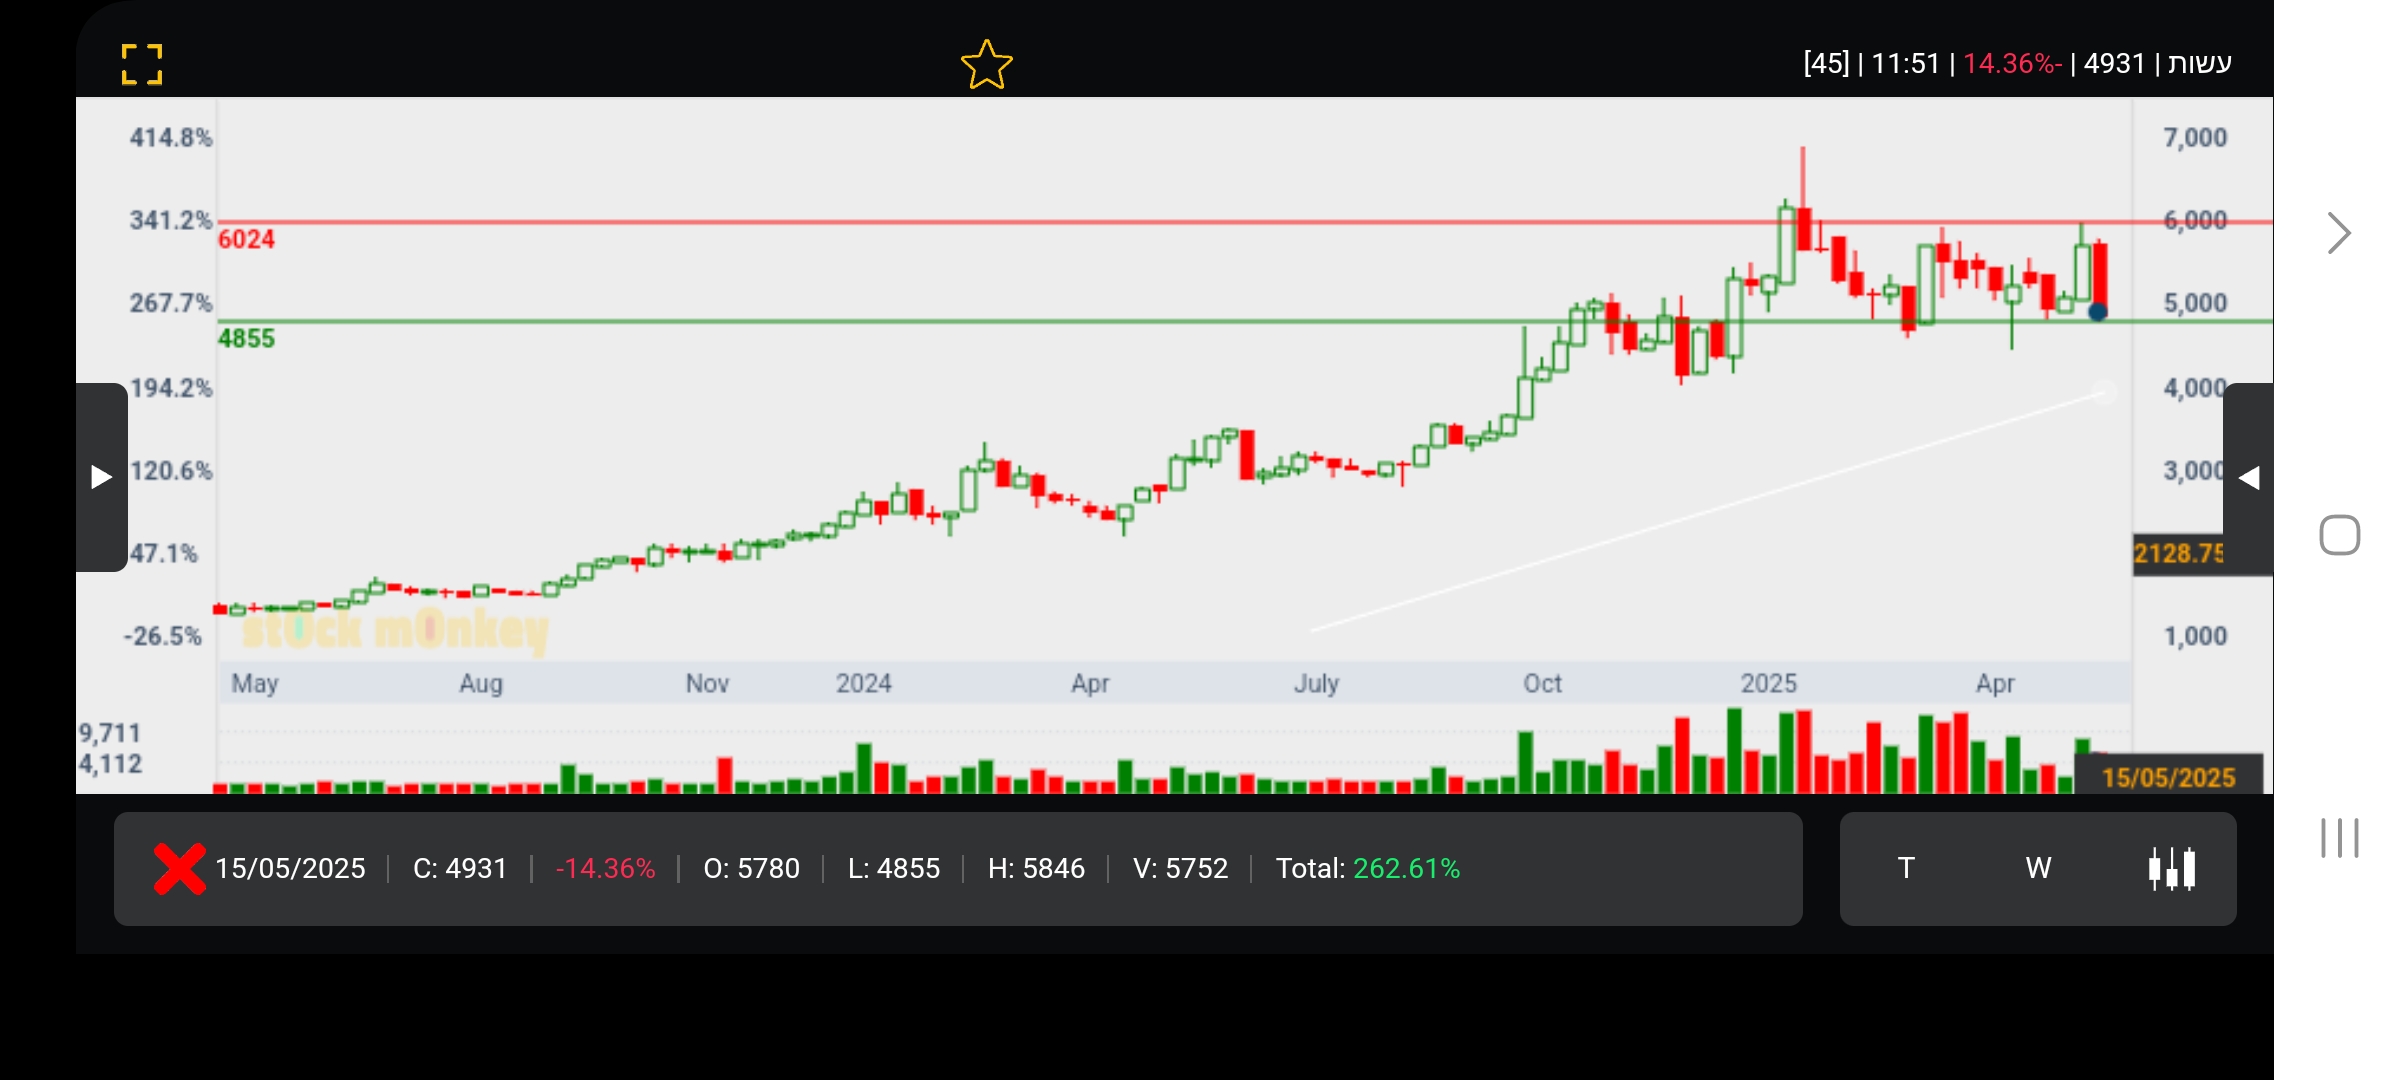Click the red X close icon
Screen dimensions: 2400x1080
click(179, 868)
